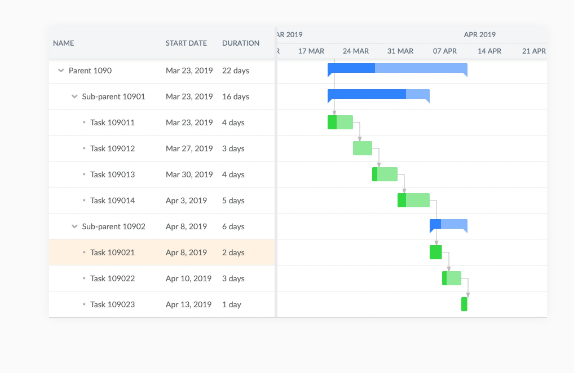The image size is (574, 373).
Task: Select Sub-parent 10901 blue summary bar
Action: (x=379, y=95)
